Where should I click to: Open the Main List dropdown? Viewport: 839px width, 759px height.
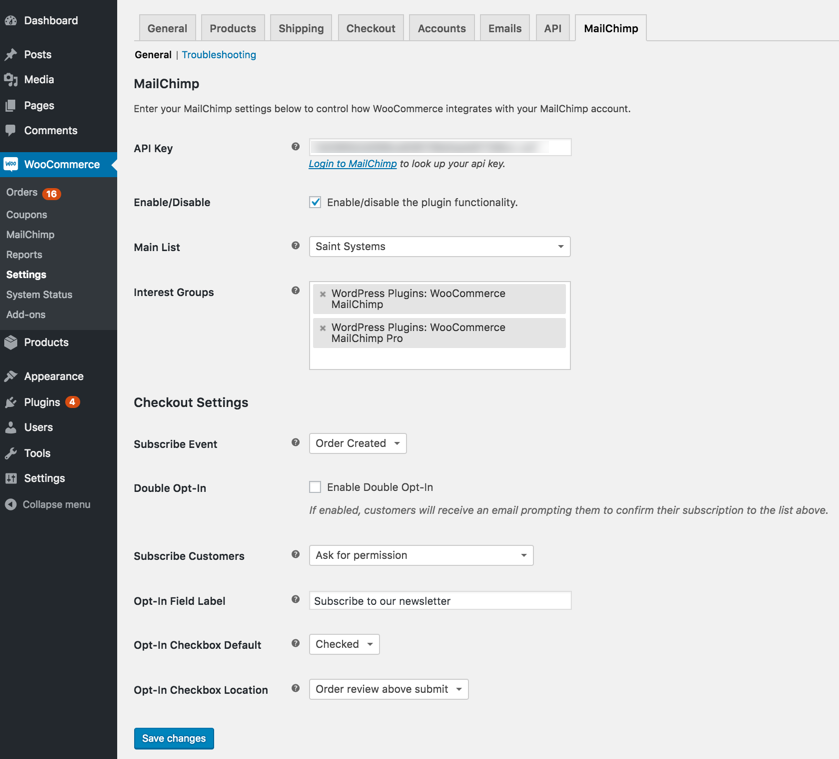click(x=439, y=246)
